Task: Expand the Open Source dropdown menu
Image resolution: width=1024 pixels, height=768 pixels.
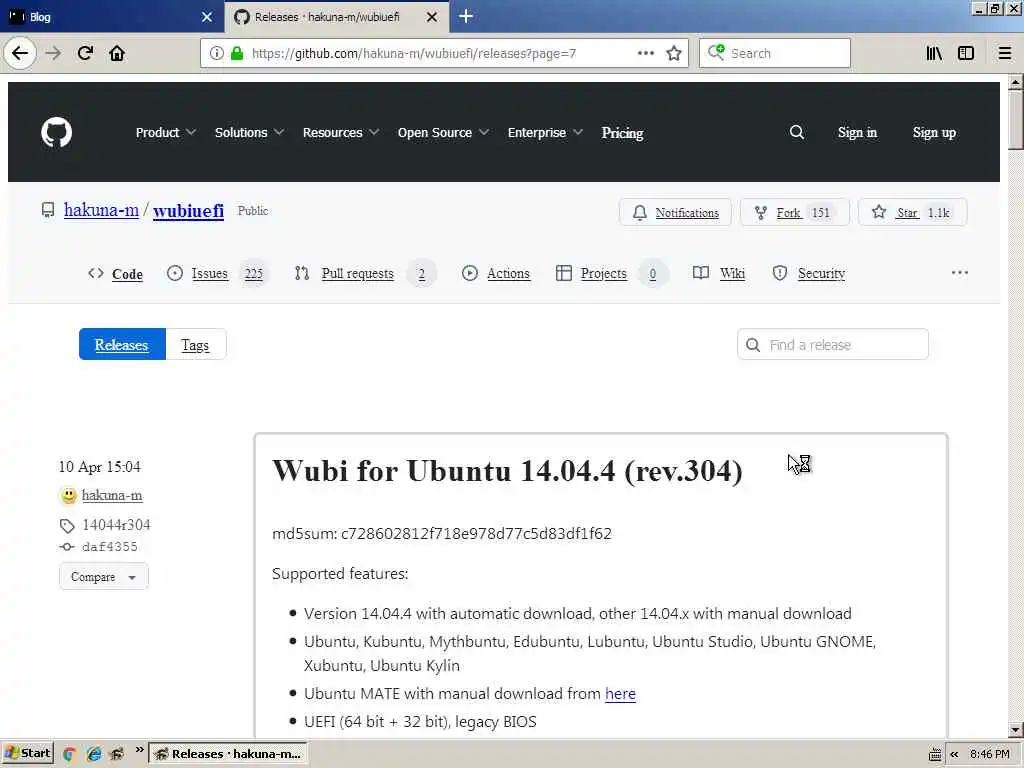Action: point(443,132)
